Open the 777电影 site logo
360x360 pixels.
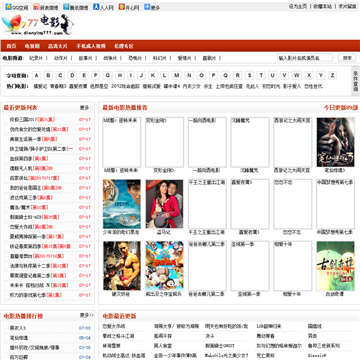(38, 25)
